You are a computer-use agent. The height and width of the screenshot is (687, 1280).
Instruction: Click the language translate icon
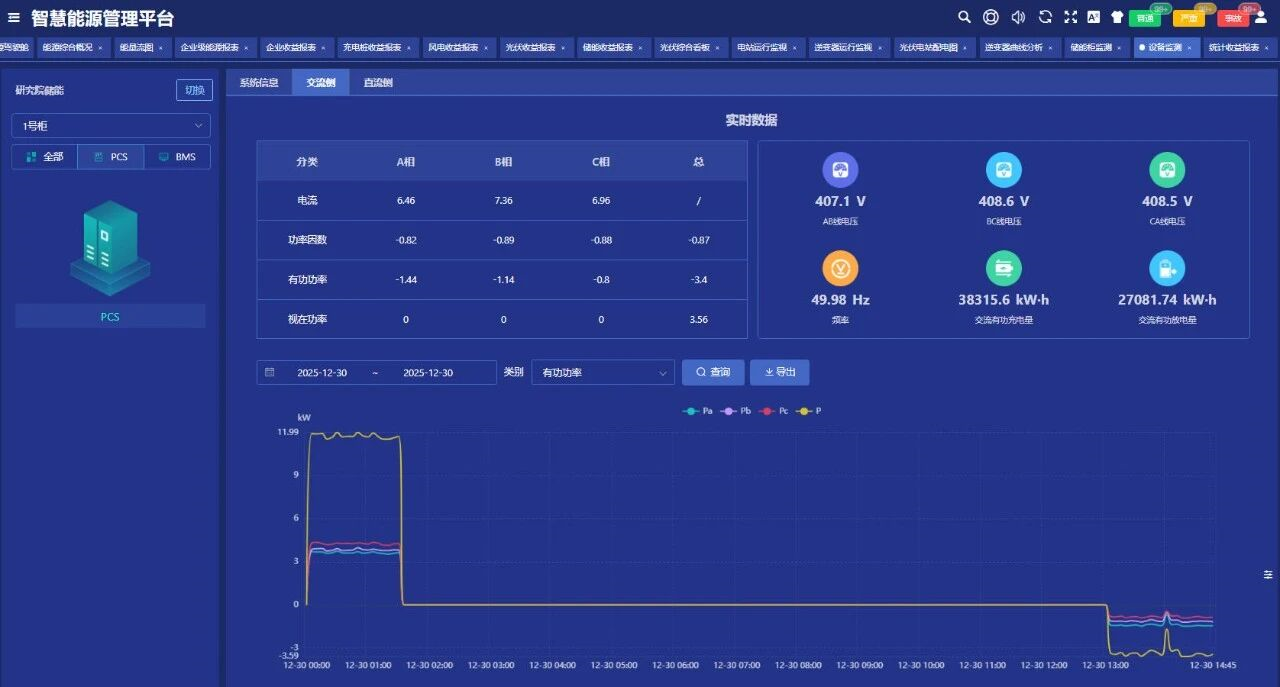tap(1094, 17)
